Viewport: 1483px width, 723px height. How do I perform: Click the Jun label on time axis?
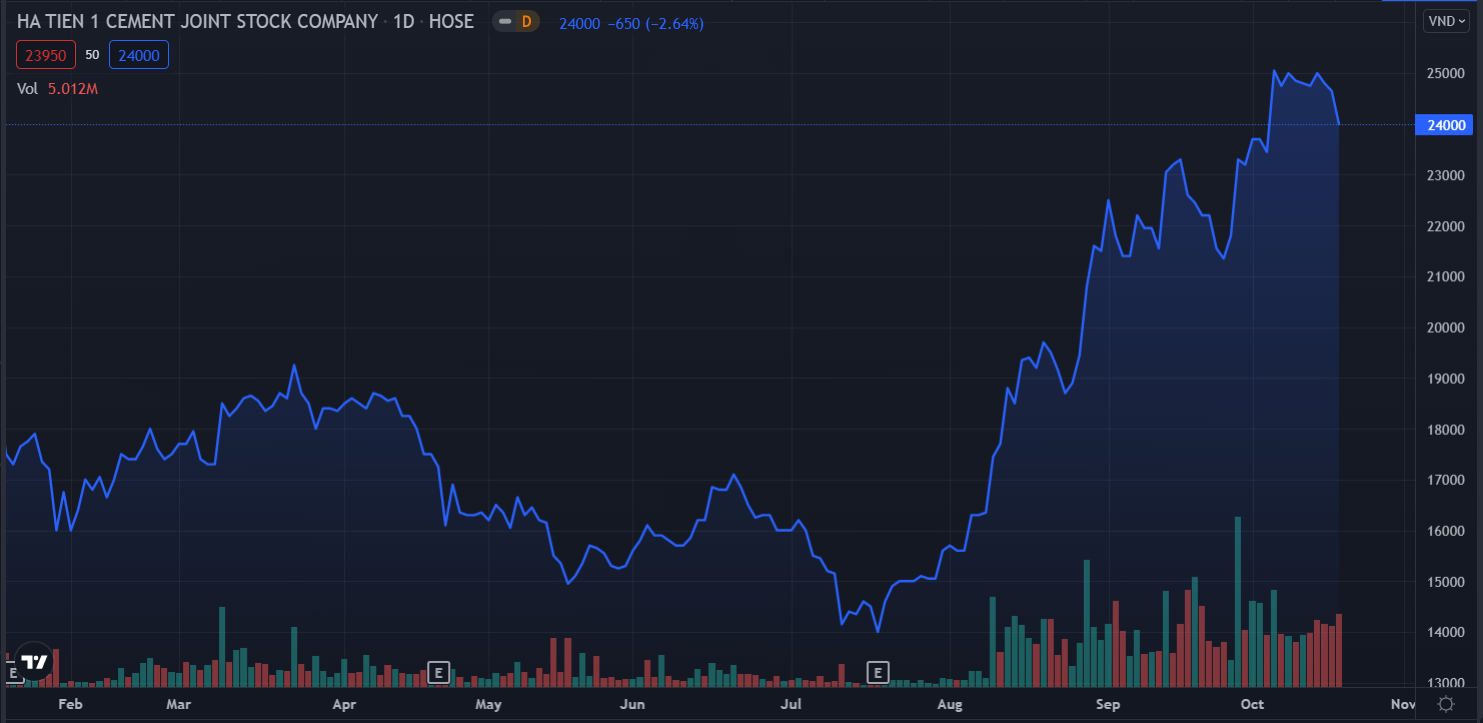coord(632,704)
